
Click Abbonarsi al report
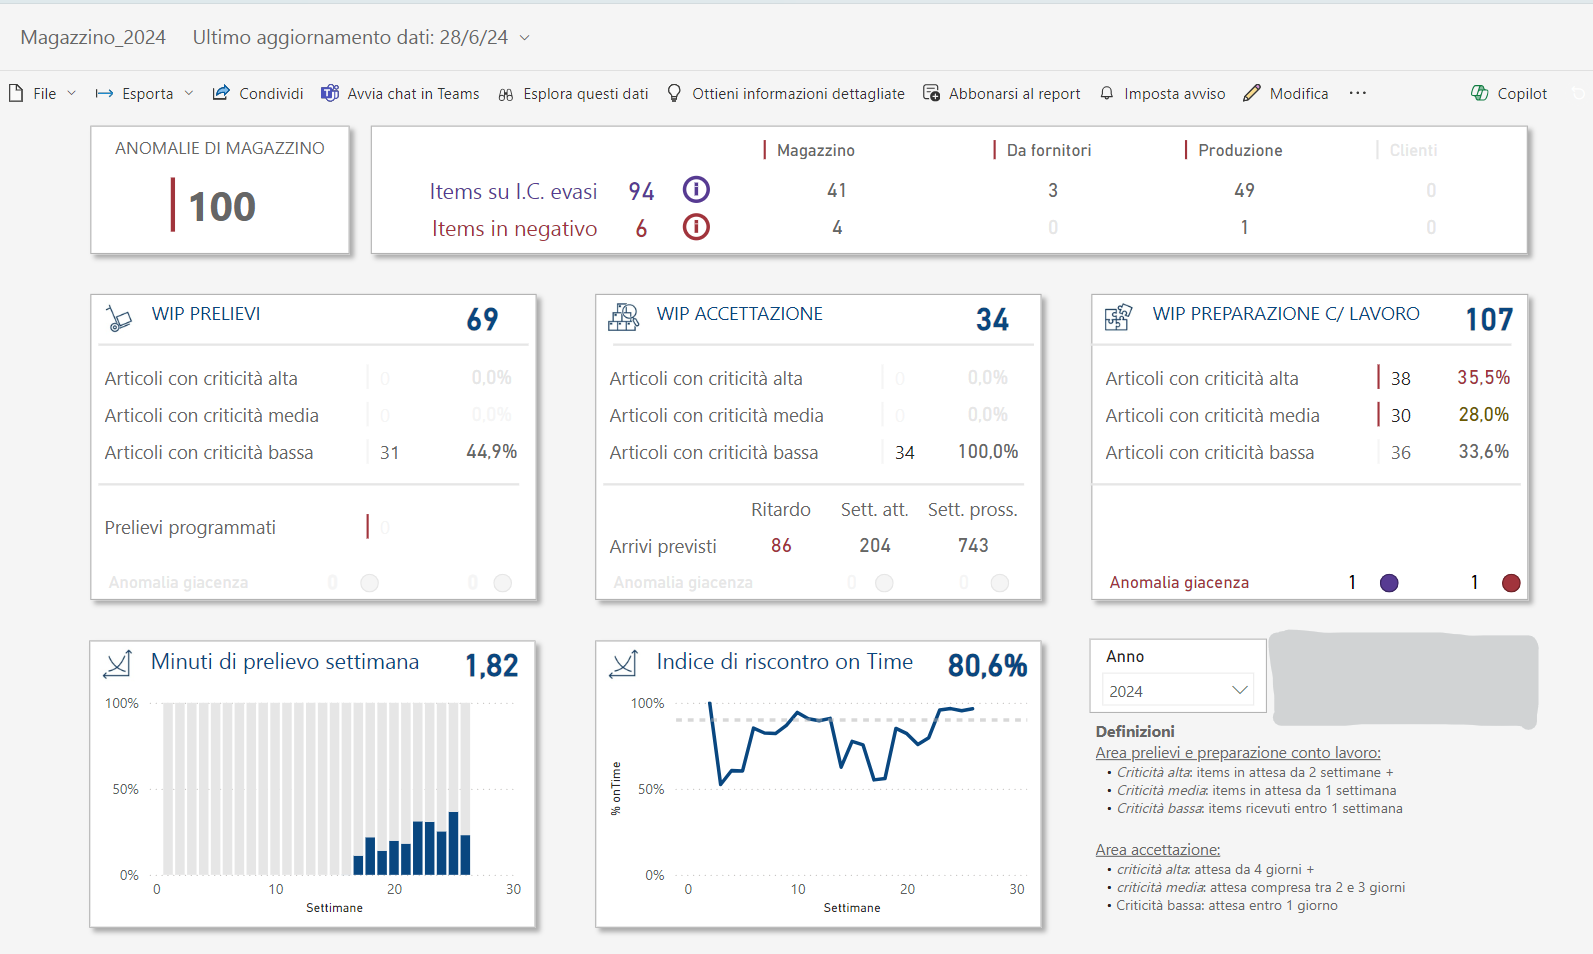click(1001, 93)
